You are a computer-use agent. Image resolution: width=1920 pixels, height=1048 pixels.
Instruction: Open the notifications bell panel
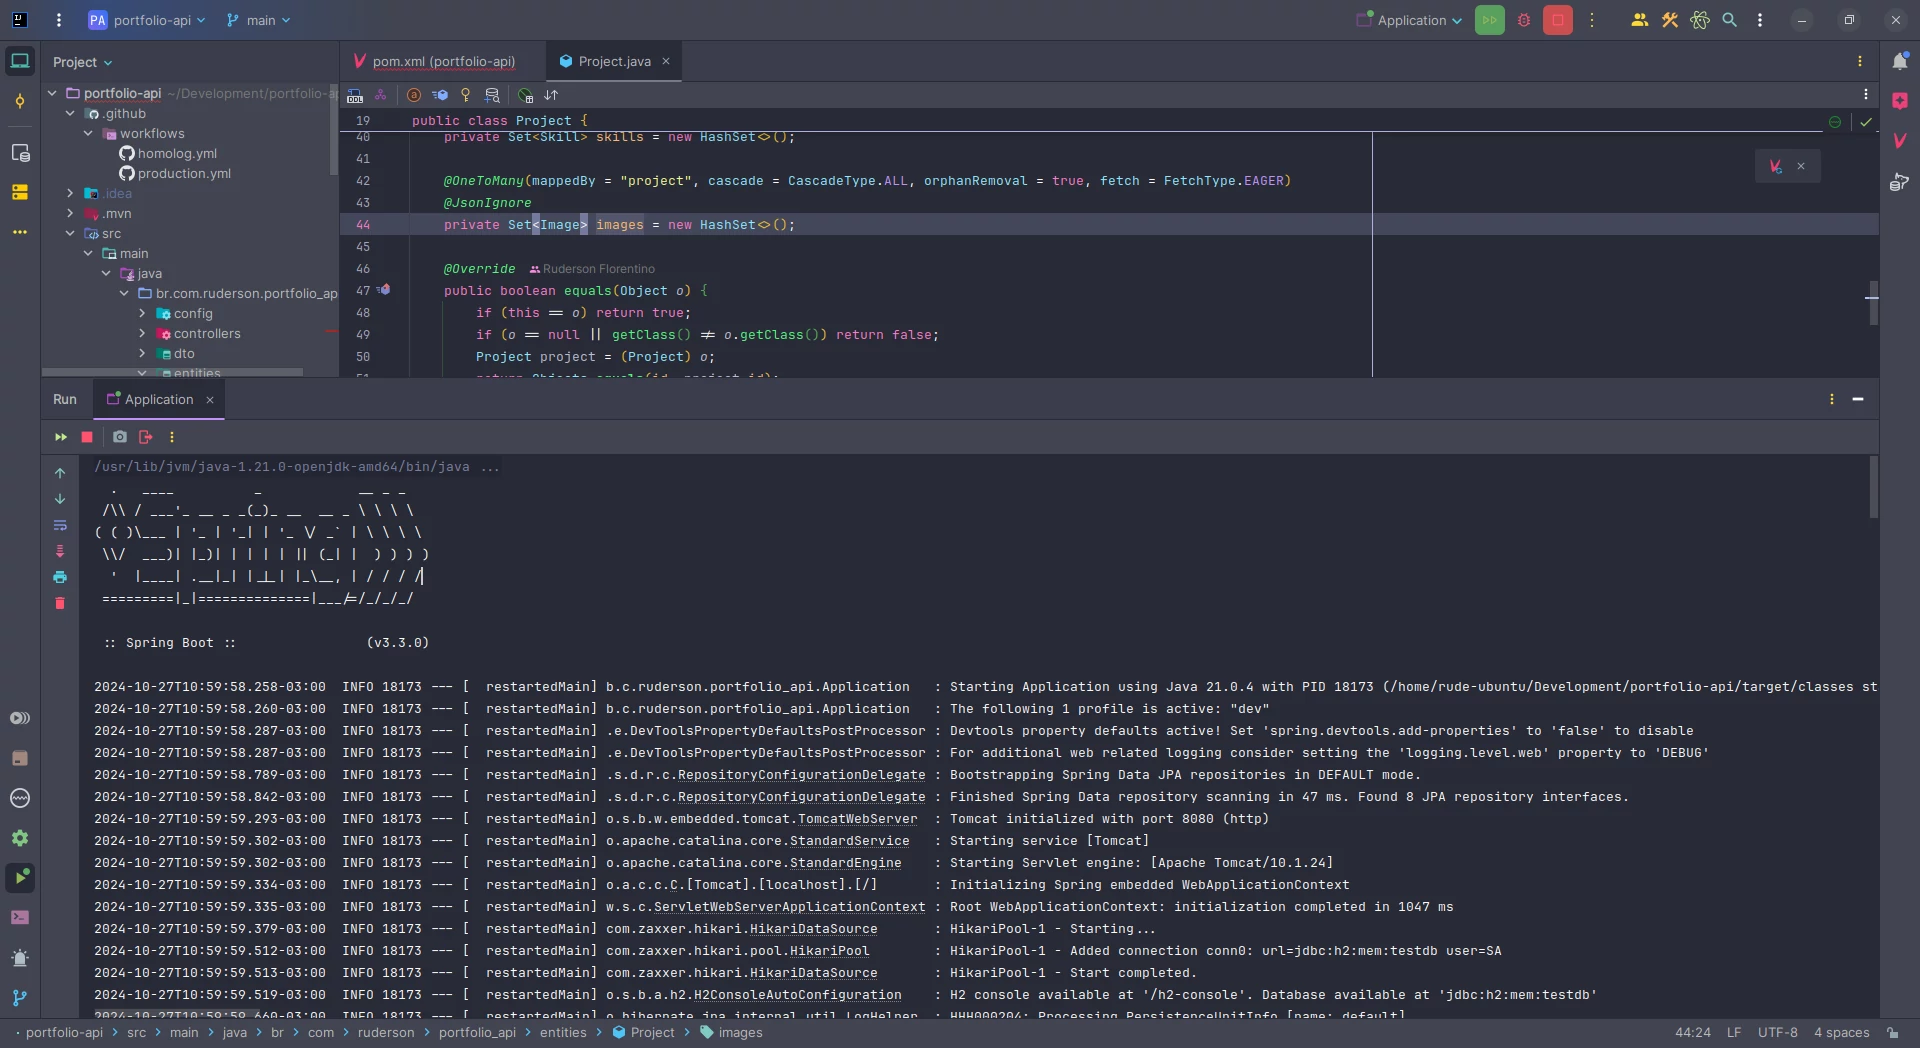tap(1901, 60)
